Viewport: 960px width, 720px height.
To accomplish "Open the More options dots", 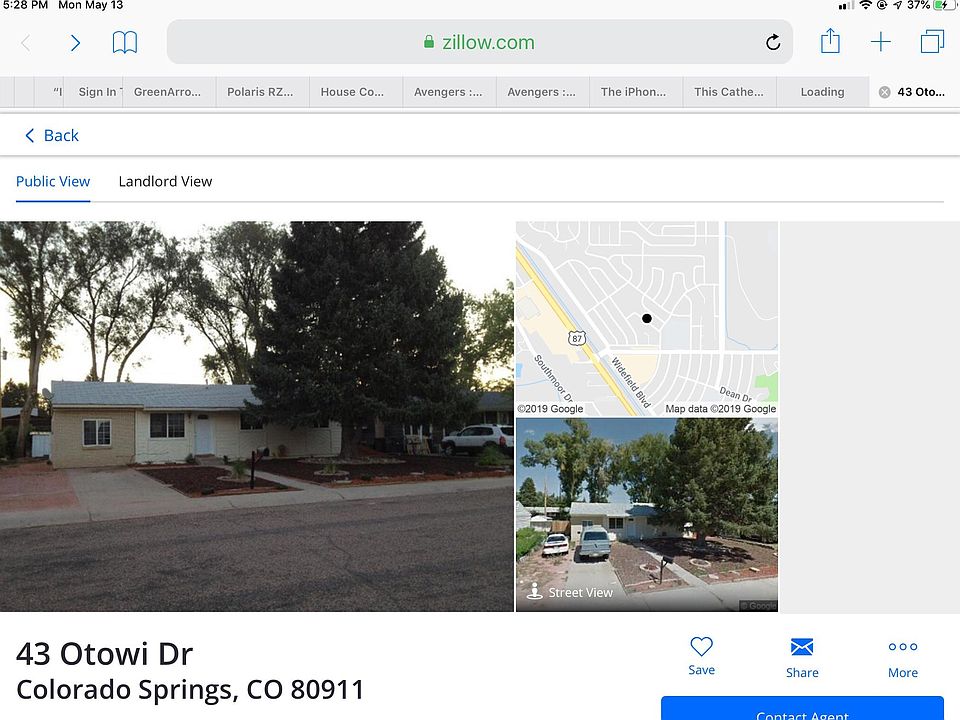I will pyautogui.click(x=903, y=658).
